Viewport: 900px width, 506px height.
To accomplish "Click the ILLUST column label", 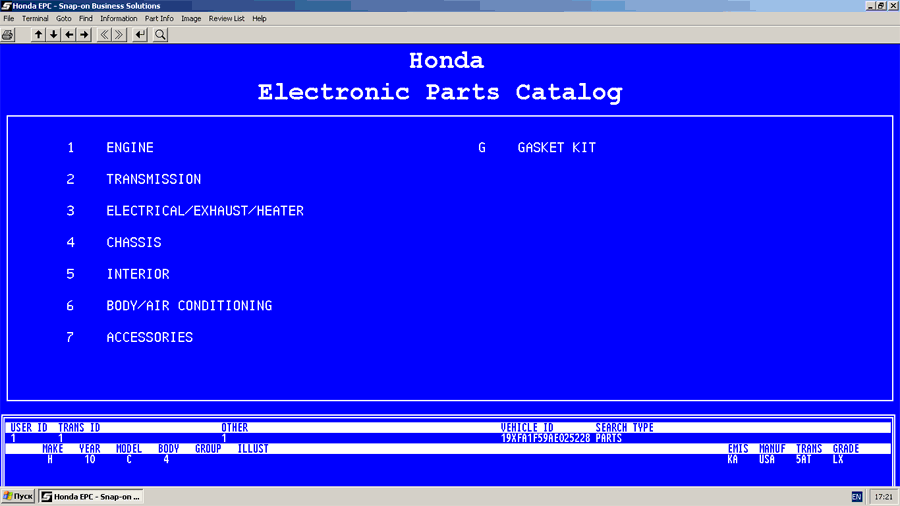I will pos(253,449).
